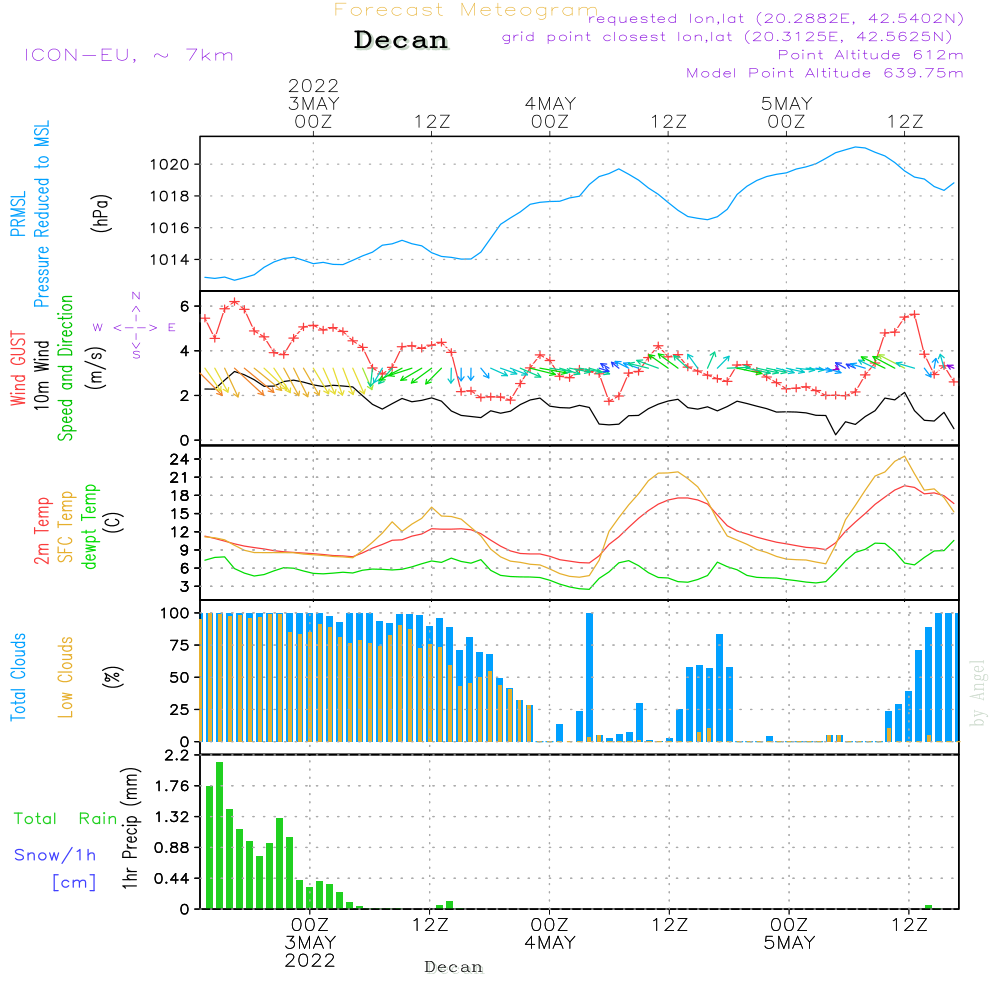Select 'Pressure Reduced to MSL' axis label
This screenshot has width=1000, height=1000.
(41, 214)
